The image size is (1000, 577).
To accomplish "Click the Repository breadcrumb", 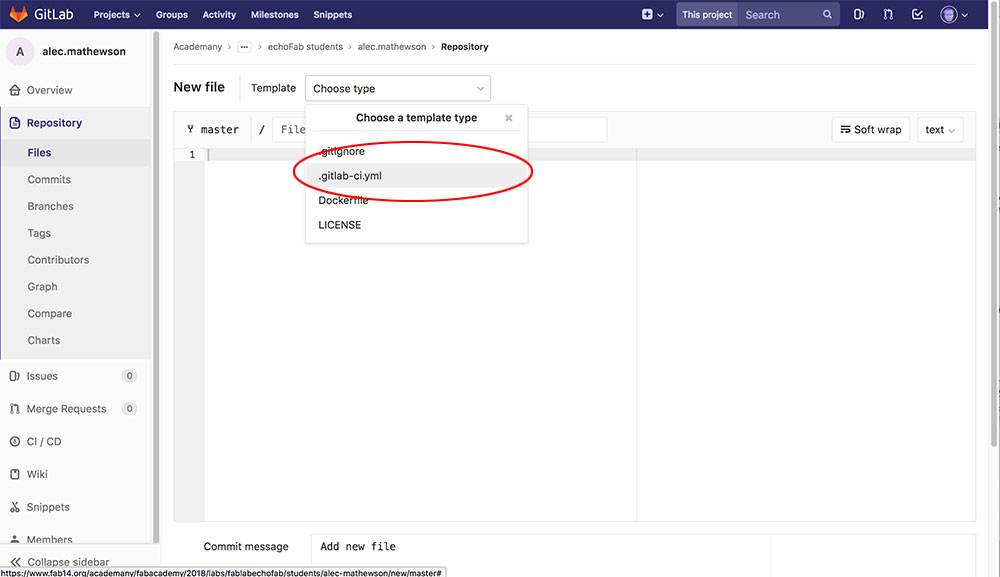I will (464, 47).
